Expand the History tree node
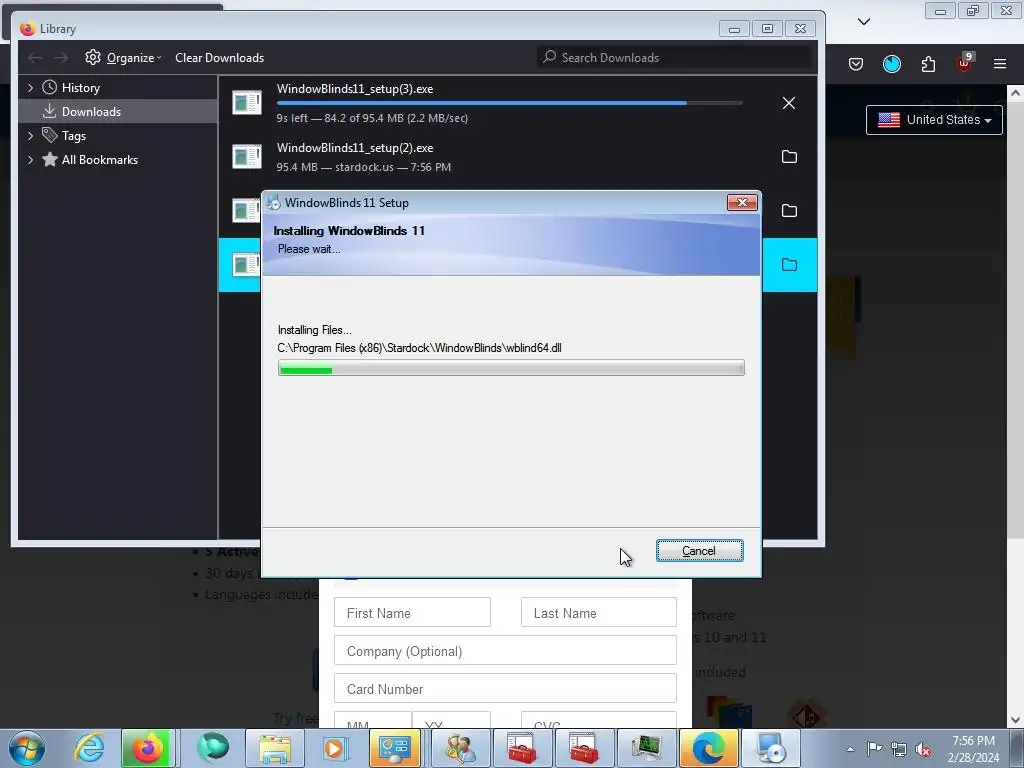1024x768 pixels. point(30,88)
